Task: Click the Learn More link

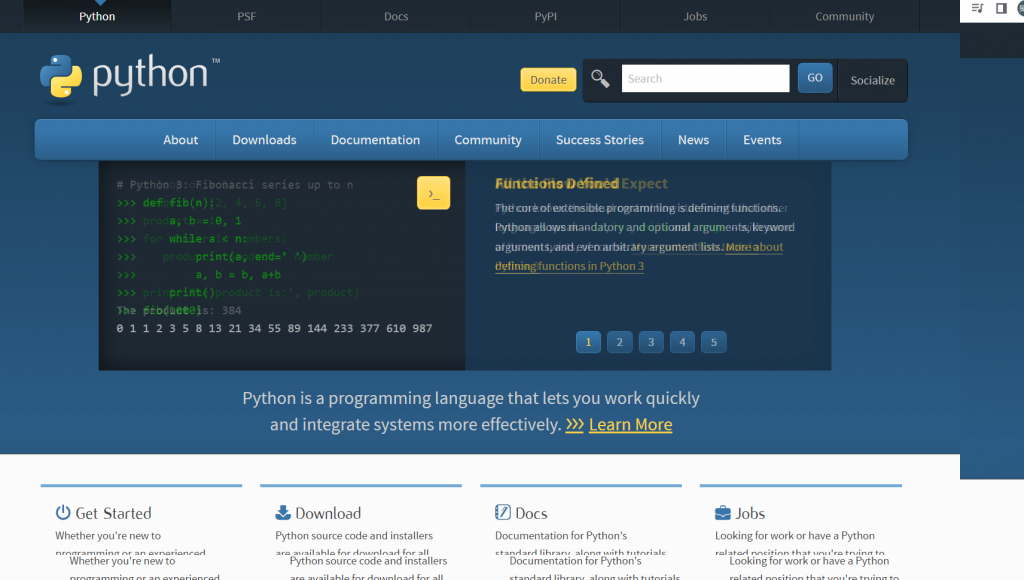Action: pyautogui.click(x=630, y=425)
